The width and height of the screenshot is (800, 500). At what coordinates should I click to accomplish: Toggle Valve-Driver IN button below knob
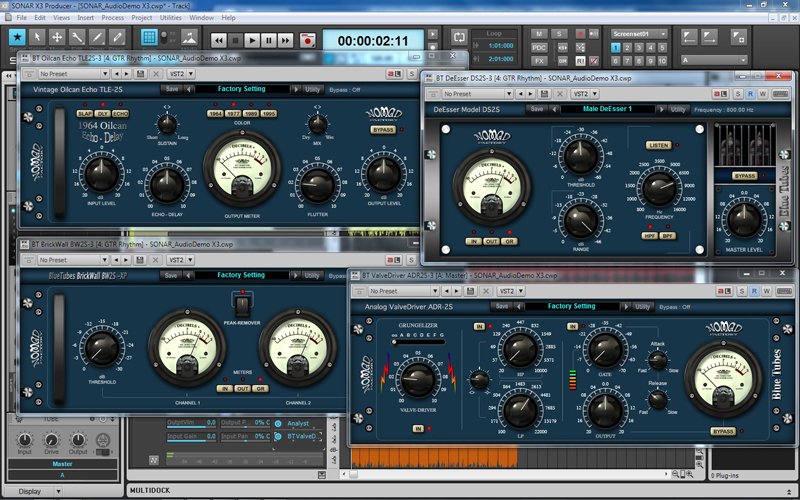coord(418,429)
